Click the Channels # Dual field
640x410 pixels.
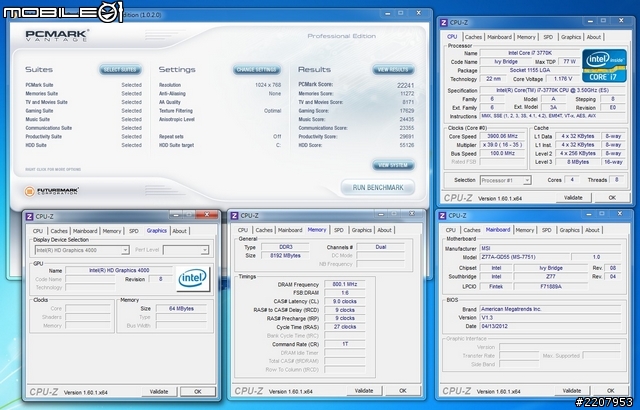[x=380, y=247]
